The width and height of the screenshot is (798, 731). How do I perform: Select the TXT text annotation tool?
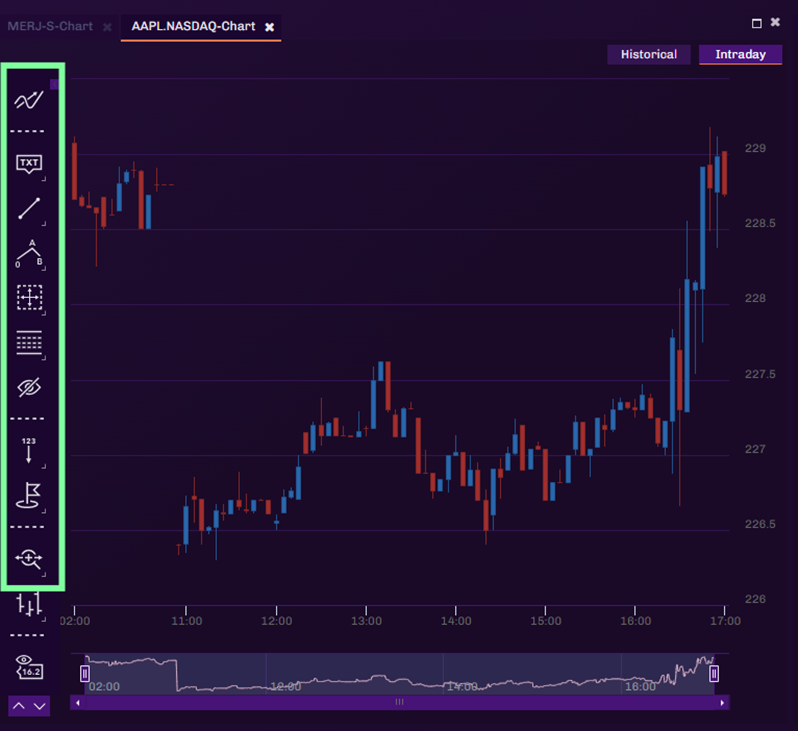coord(29,163)
